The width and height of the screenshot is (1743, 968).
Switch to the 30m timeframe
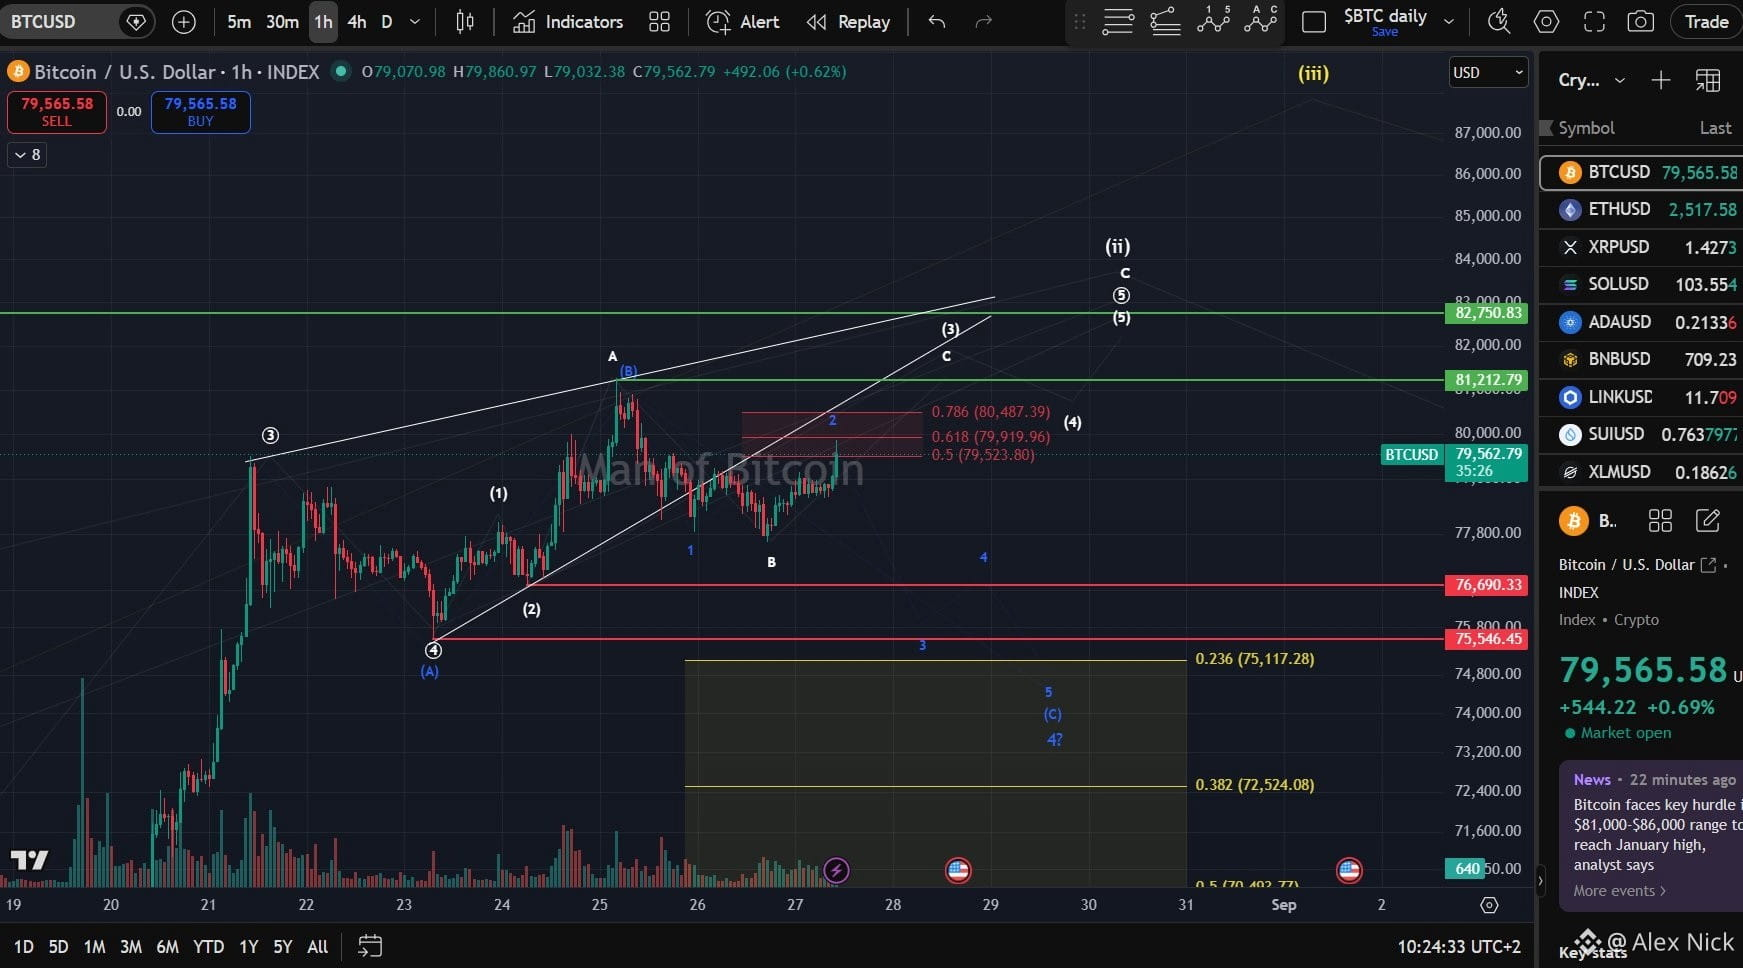click(x=282, y=22)
